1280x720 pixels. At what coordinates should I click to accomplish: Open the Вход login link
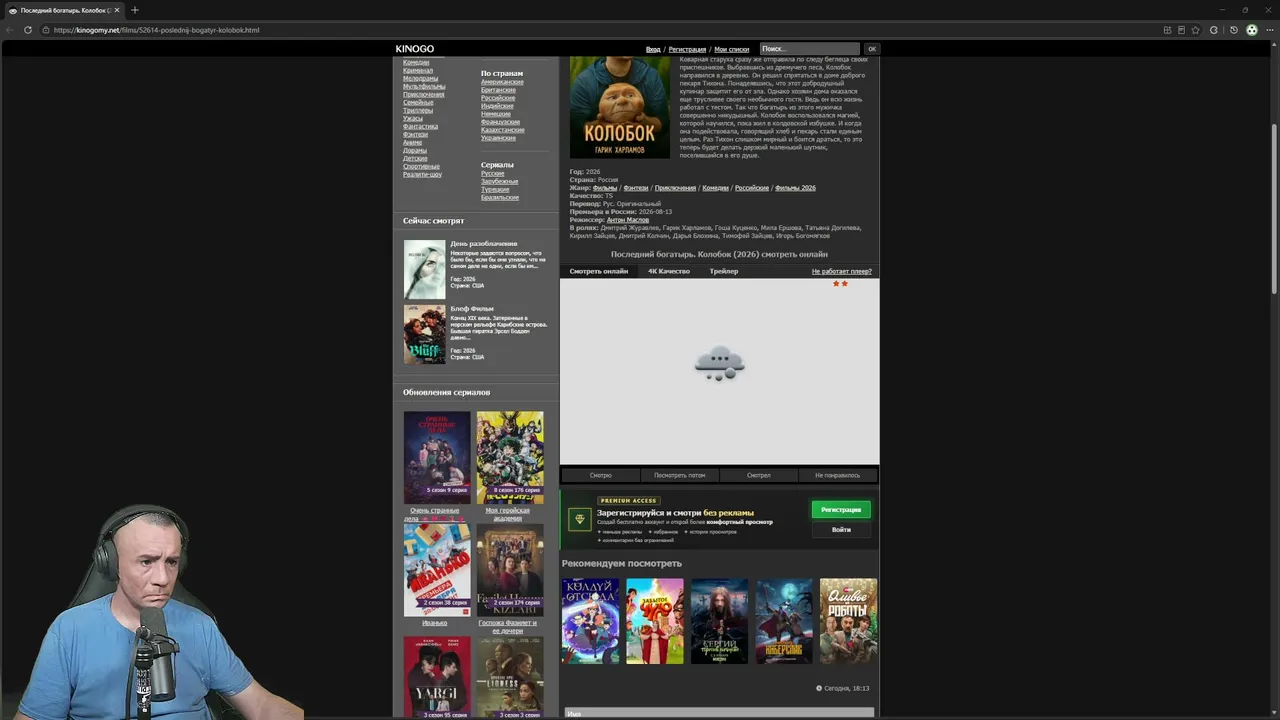(x=653, y=49)
